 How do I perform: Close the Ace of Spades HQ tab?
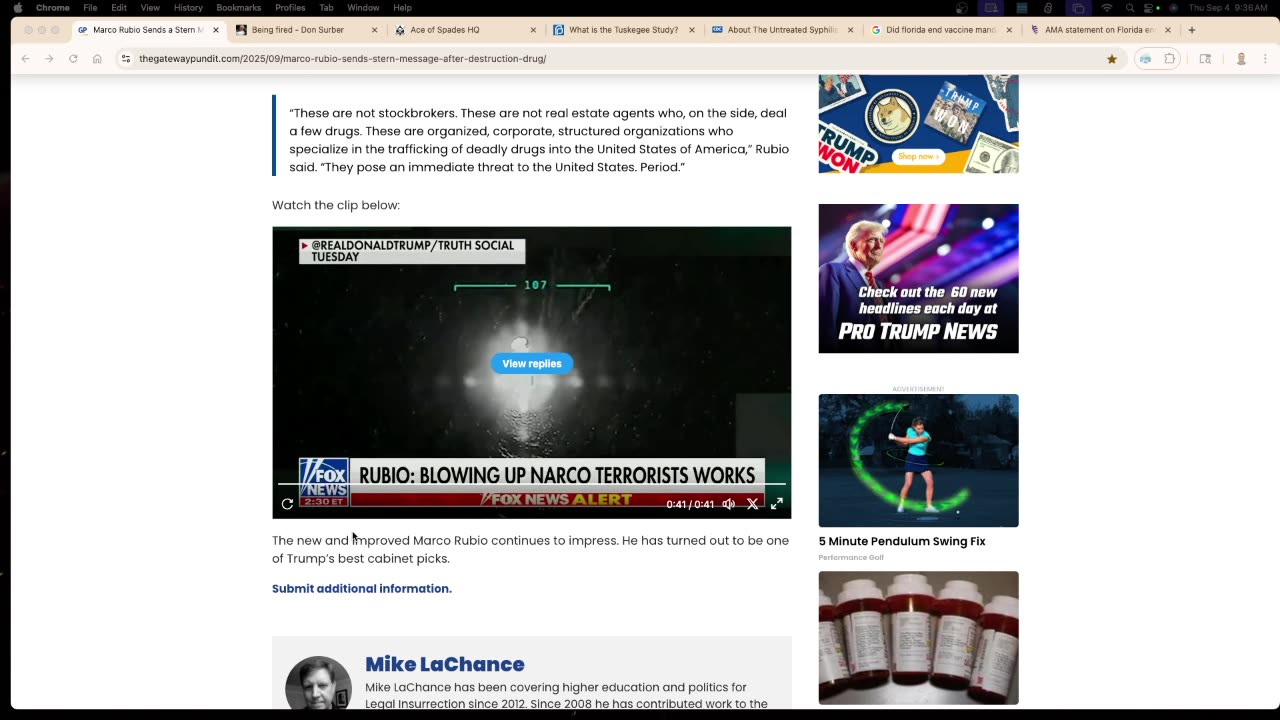pyautogui.click(x=533, y=30)
